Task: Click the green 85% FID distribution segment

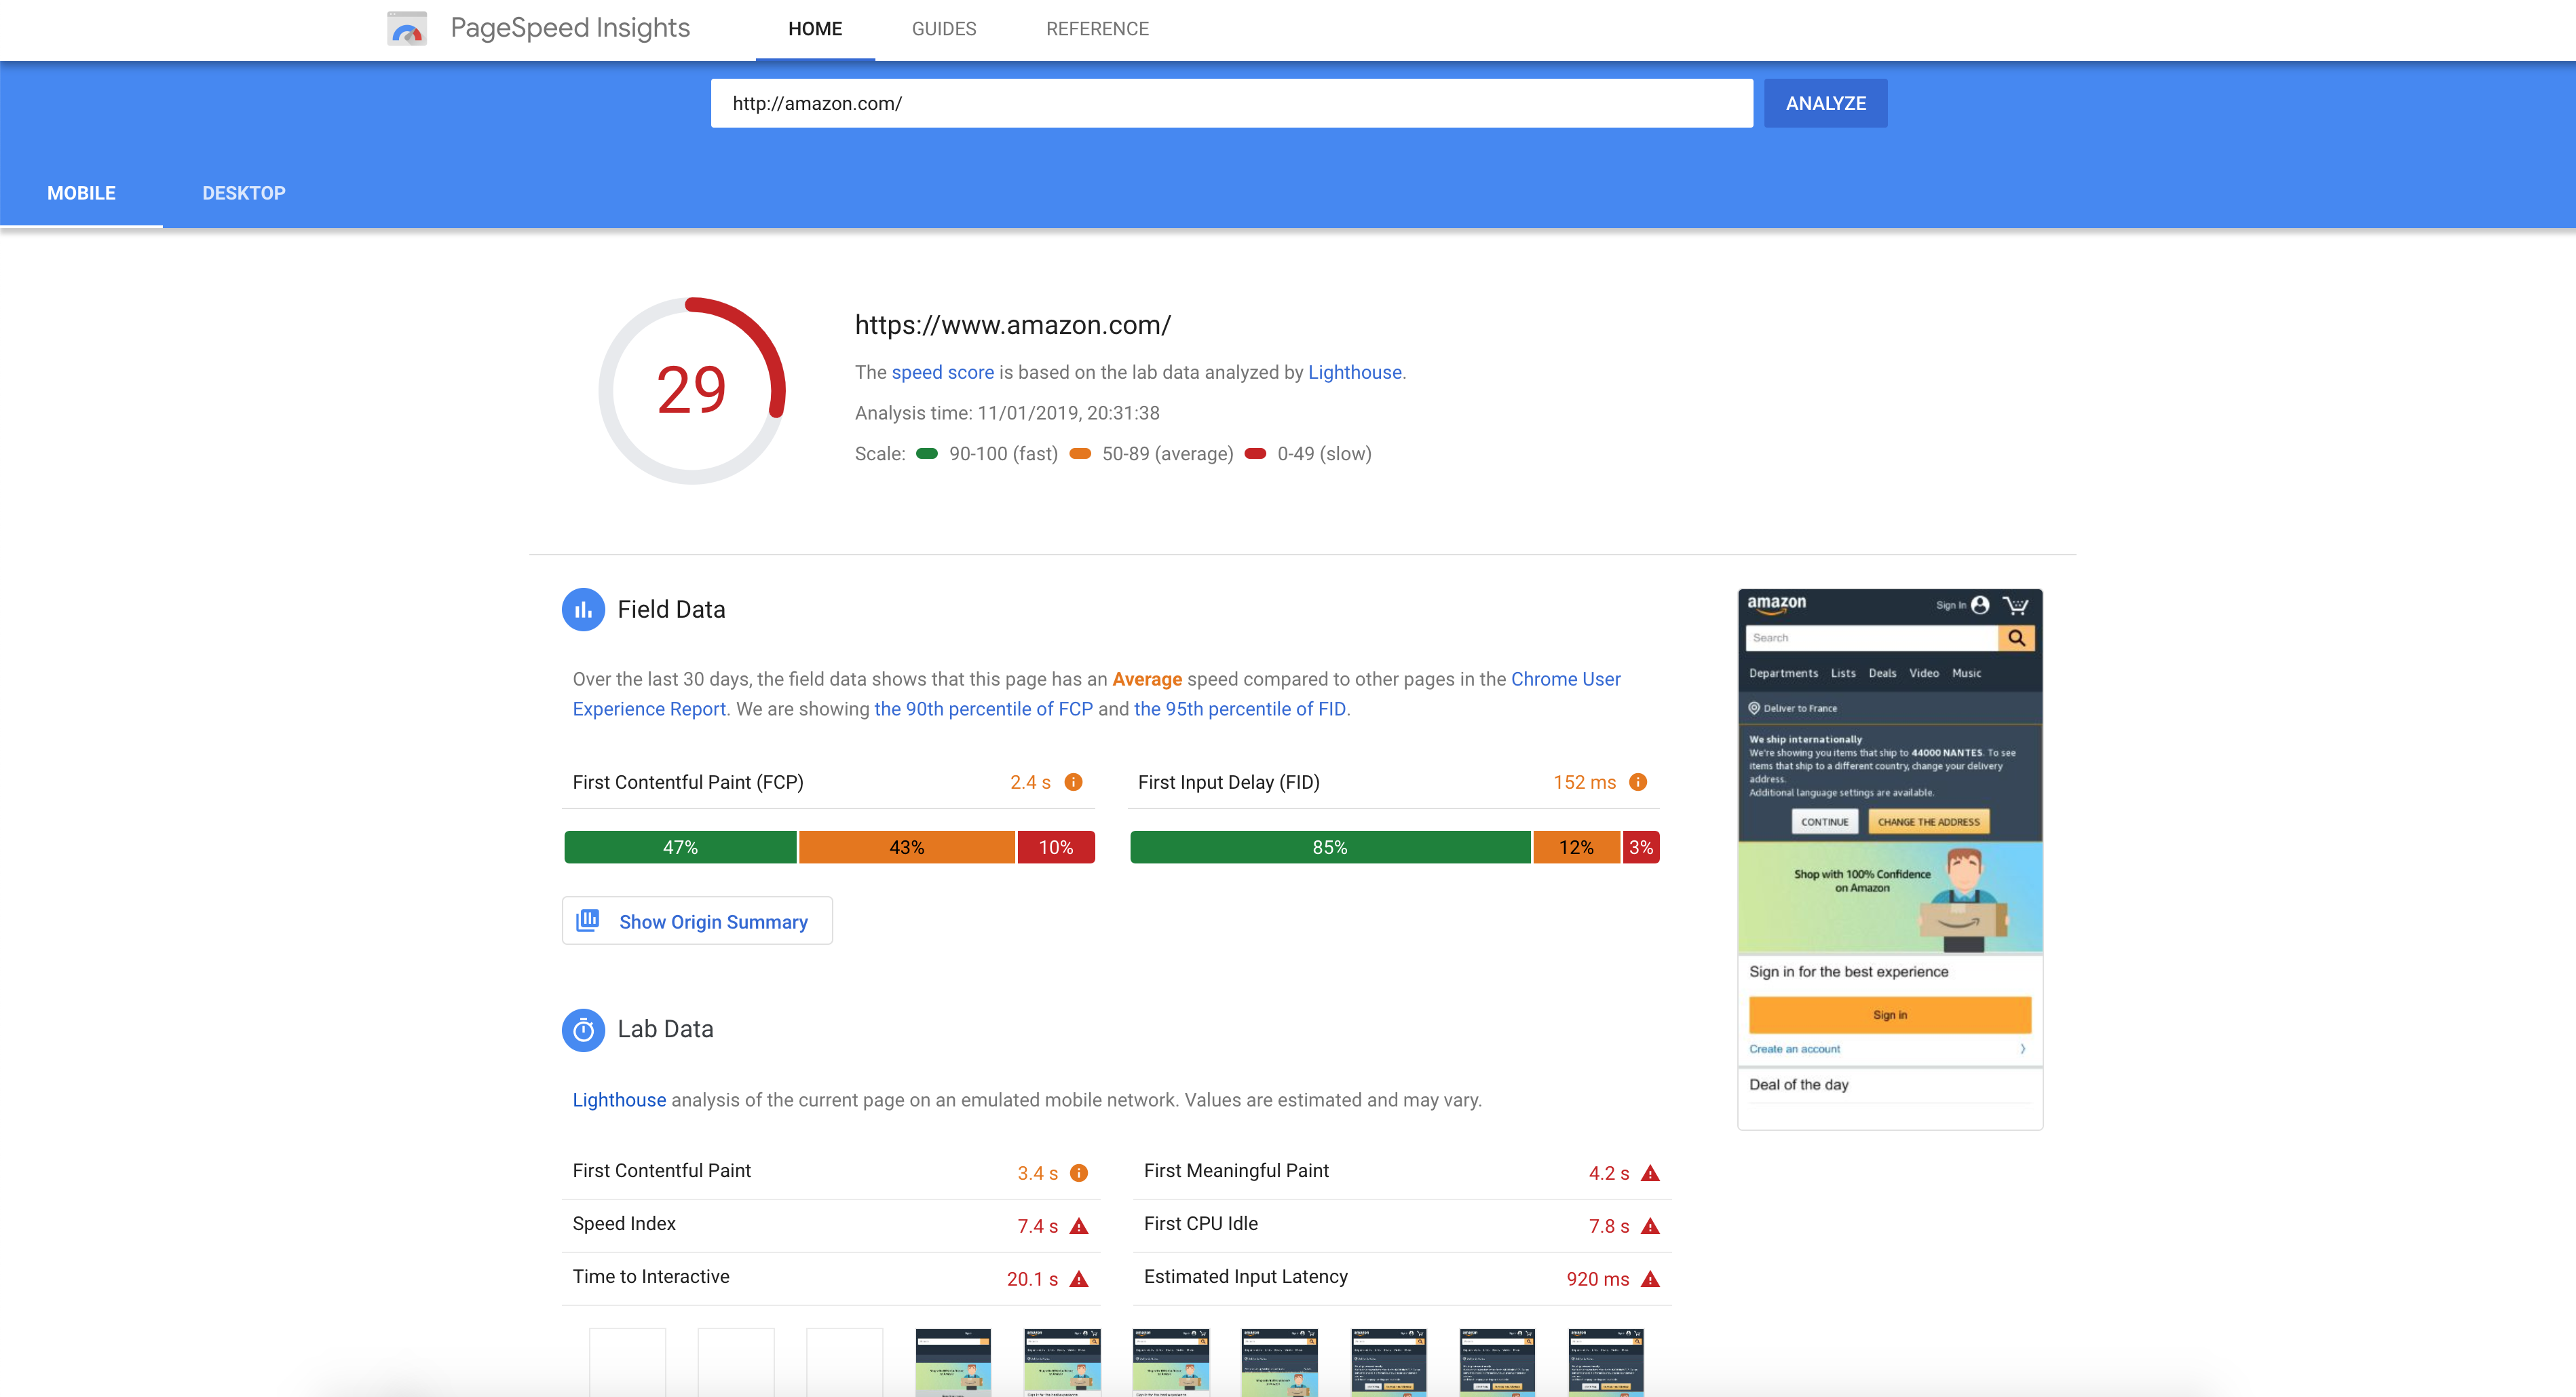Action: point(1330,847)
